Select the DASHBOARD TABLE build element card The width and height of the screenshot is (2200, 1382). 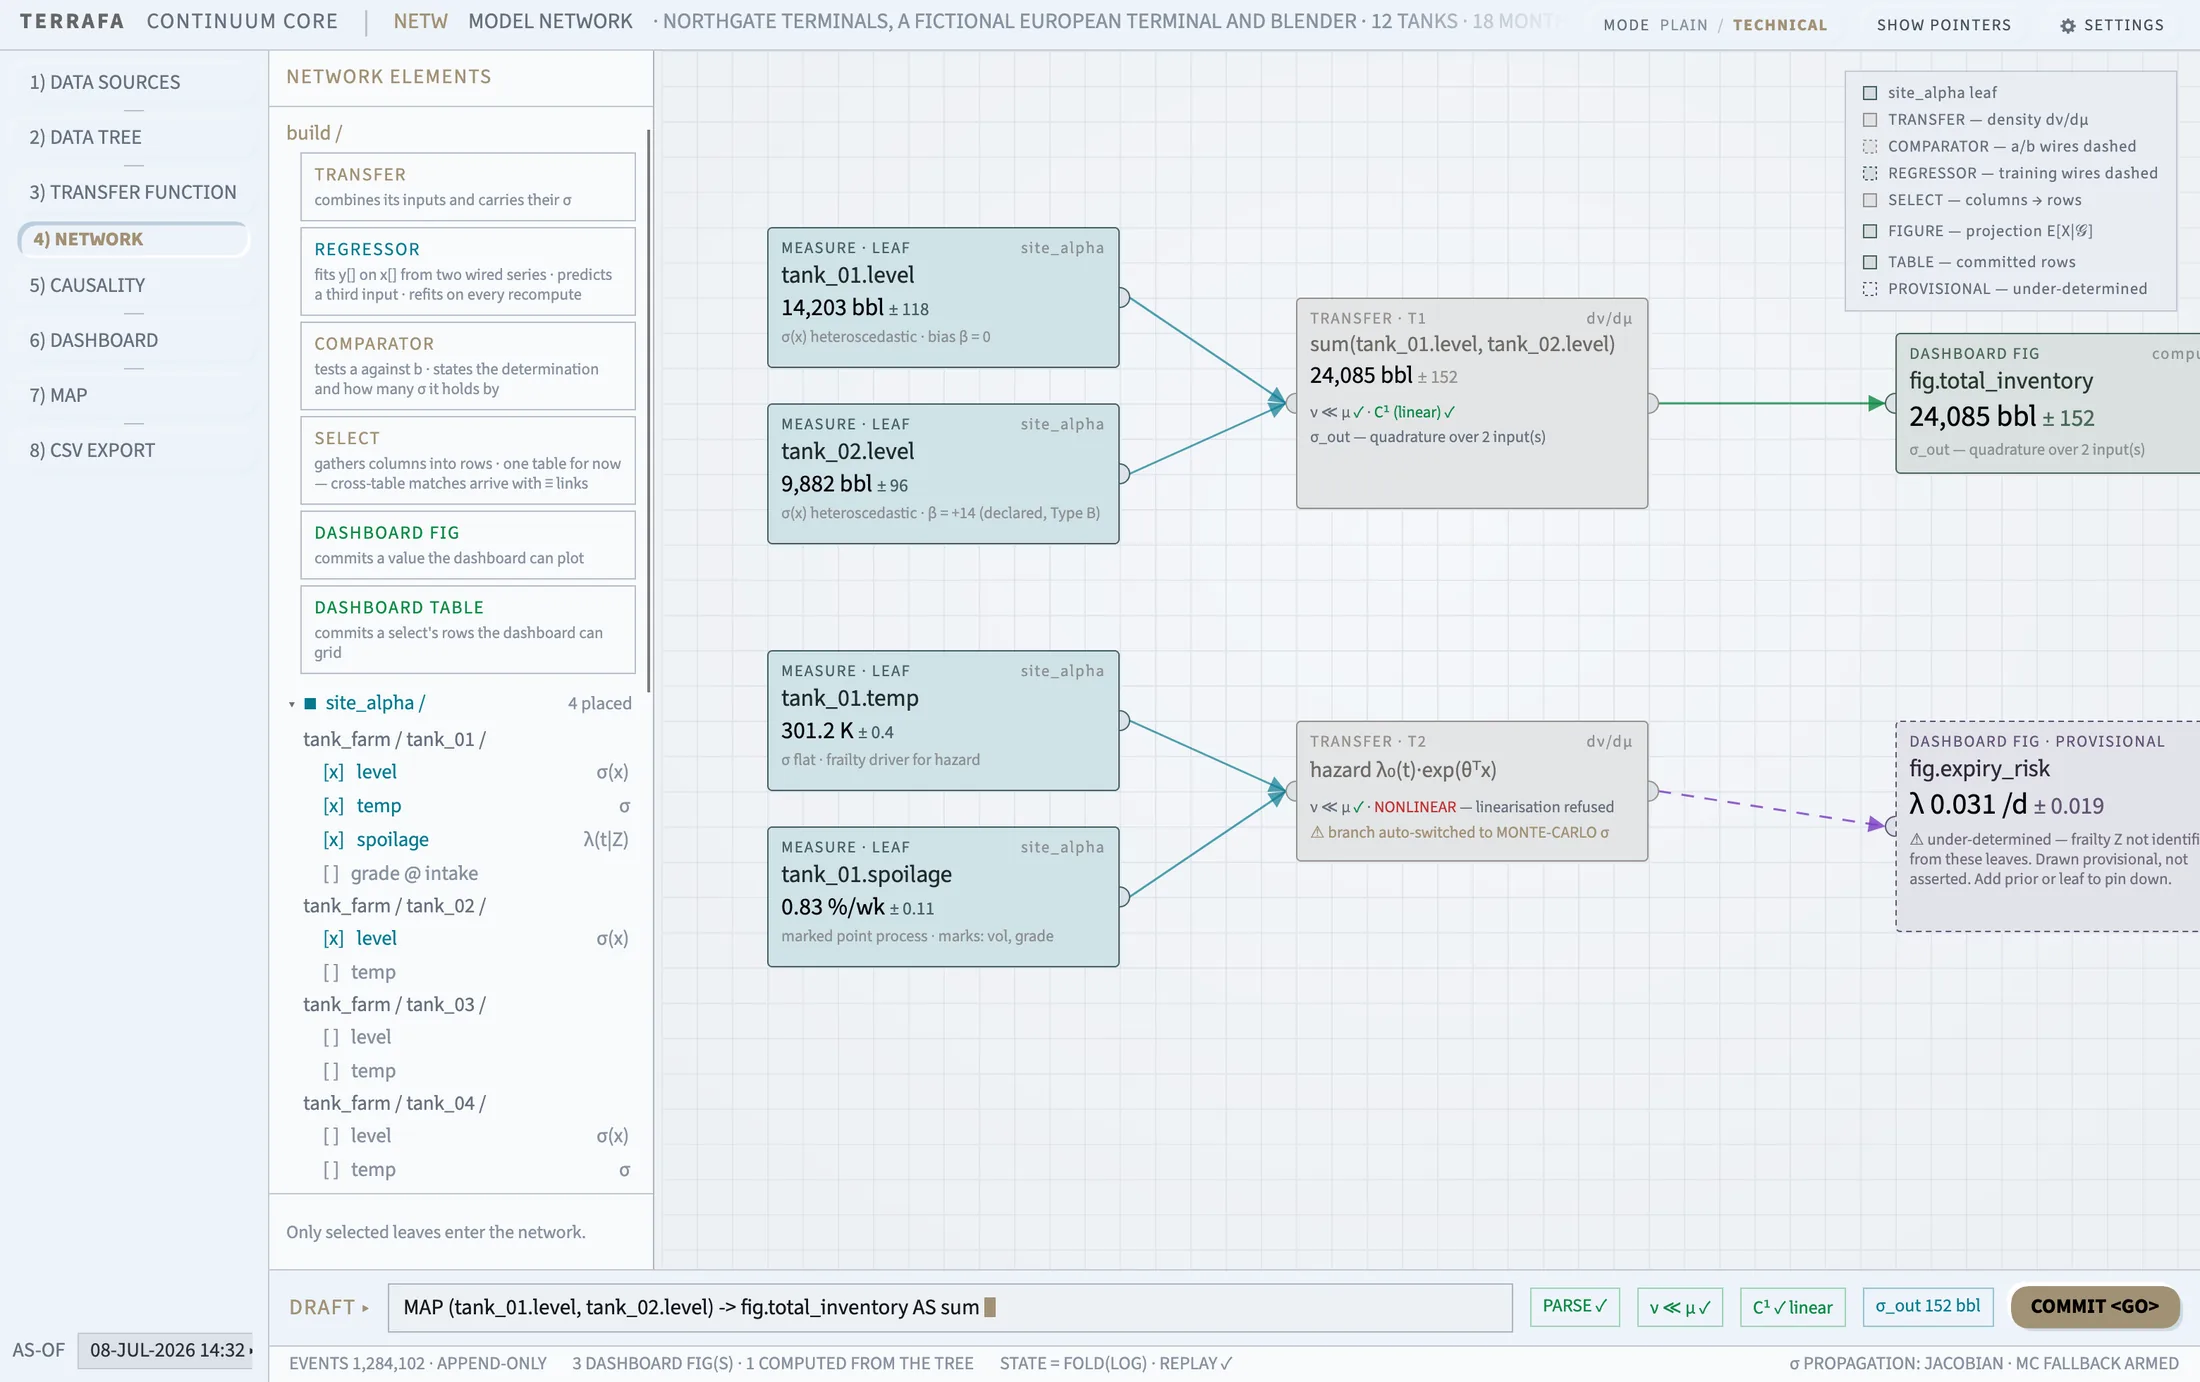pos(468,629)
